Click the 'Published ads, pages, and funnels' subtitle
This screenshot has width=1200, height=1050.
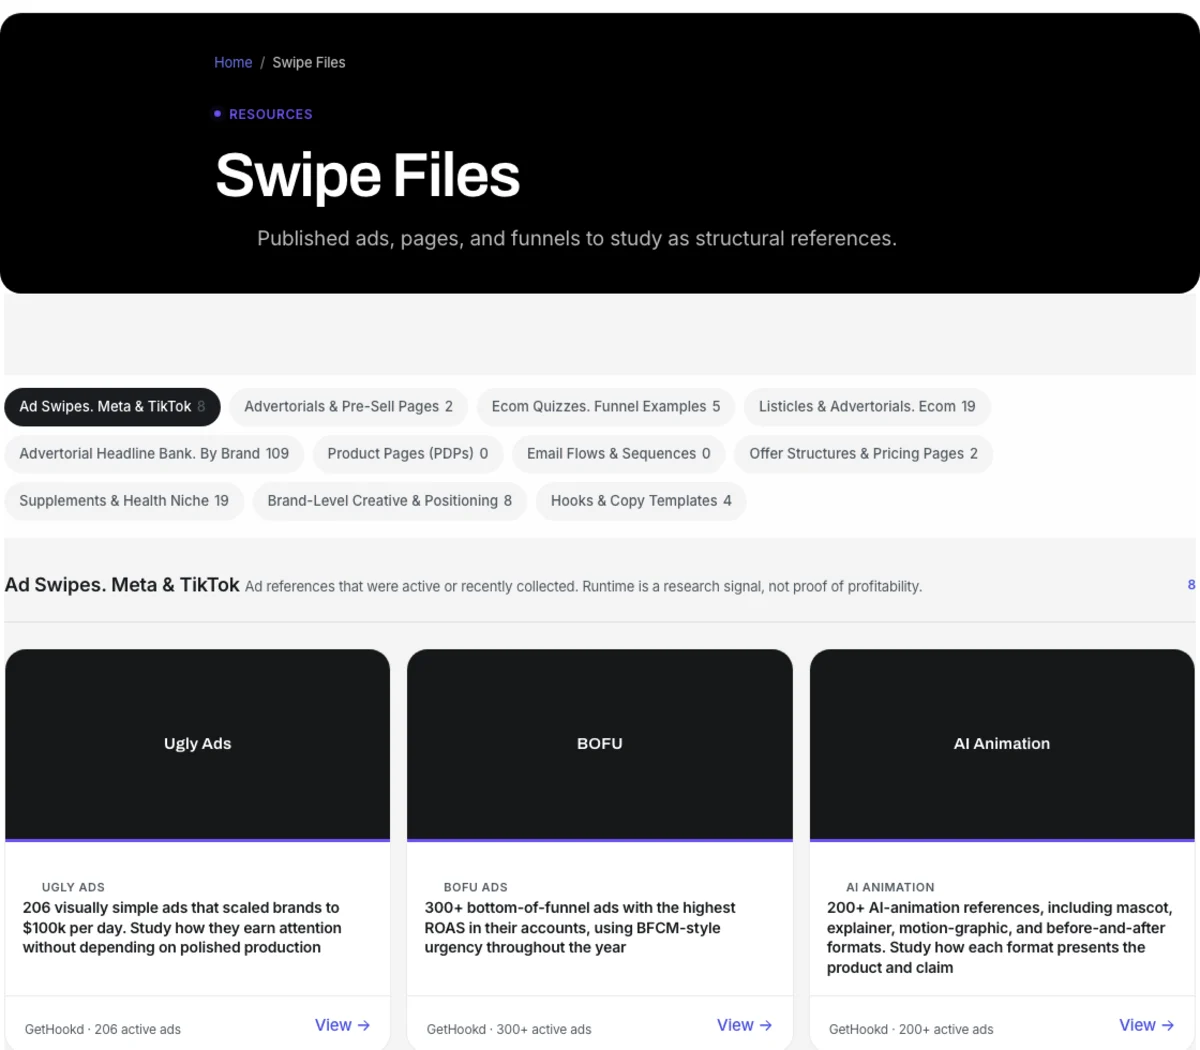(x=577, y=238)
